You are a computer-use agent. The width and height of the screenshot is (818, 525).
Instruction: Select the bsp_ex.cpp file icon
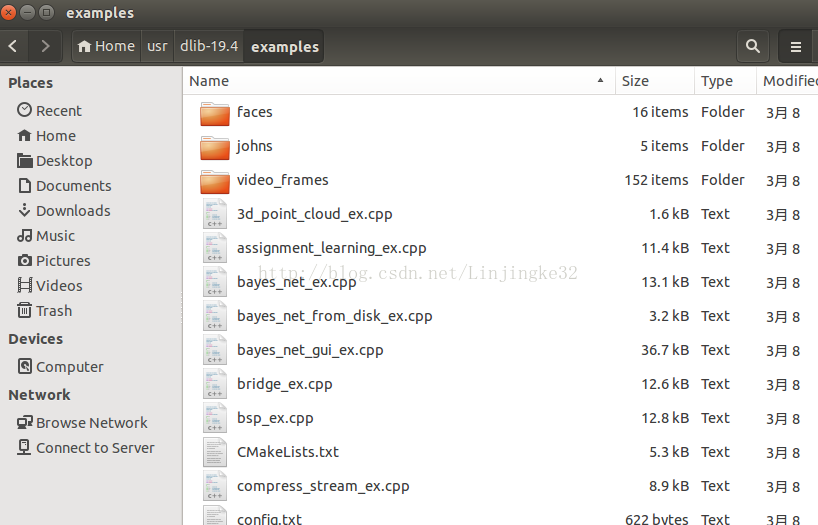point(215,418)
